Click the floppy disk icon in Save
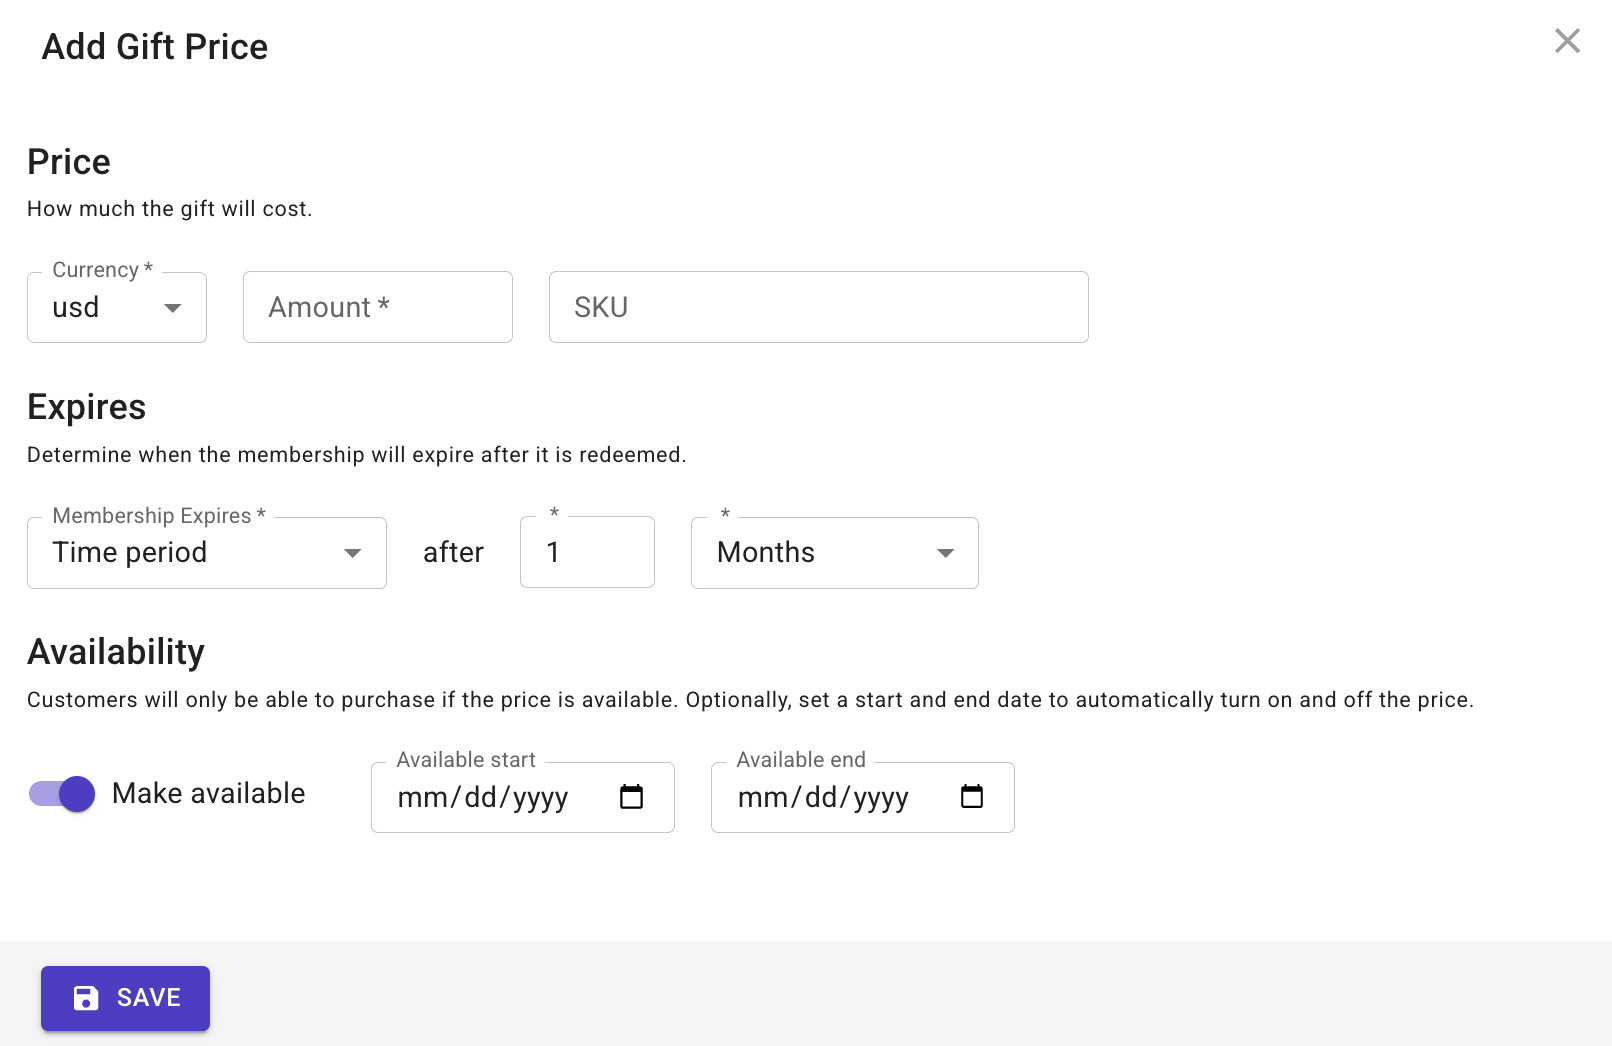 coord(87,998)
